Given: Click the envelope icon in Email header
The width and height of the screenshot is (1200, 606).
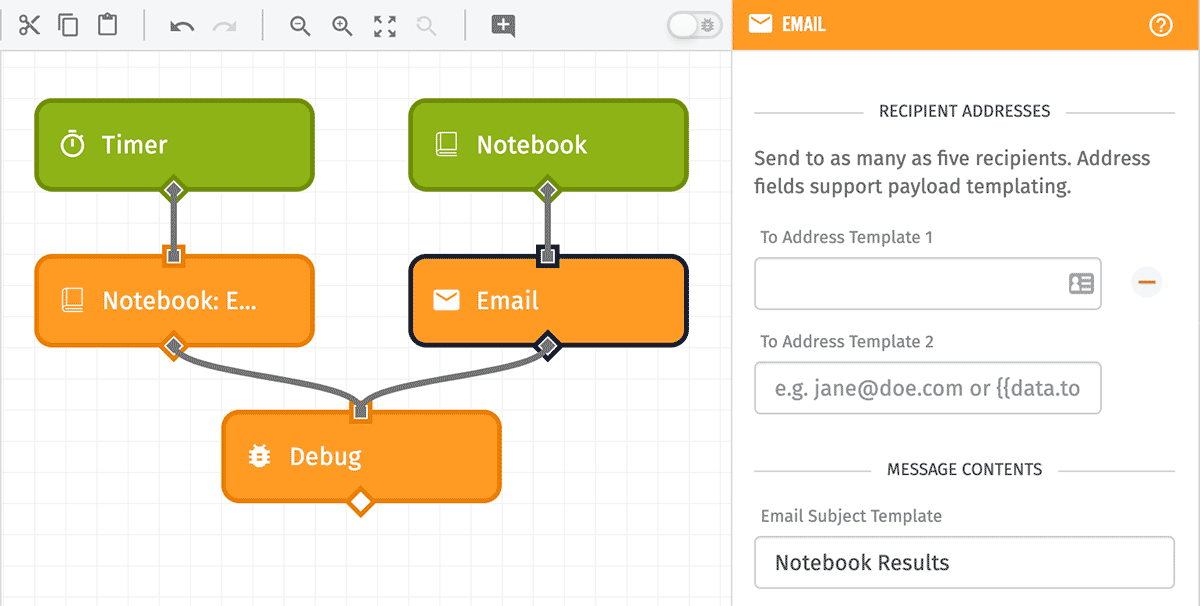Looking at the screenshot, I should tap(760, 24).
